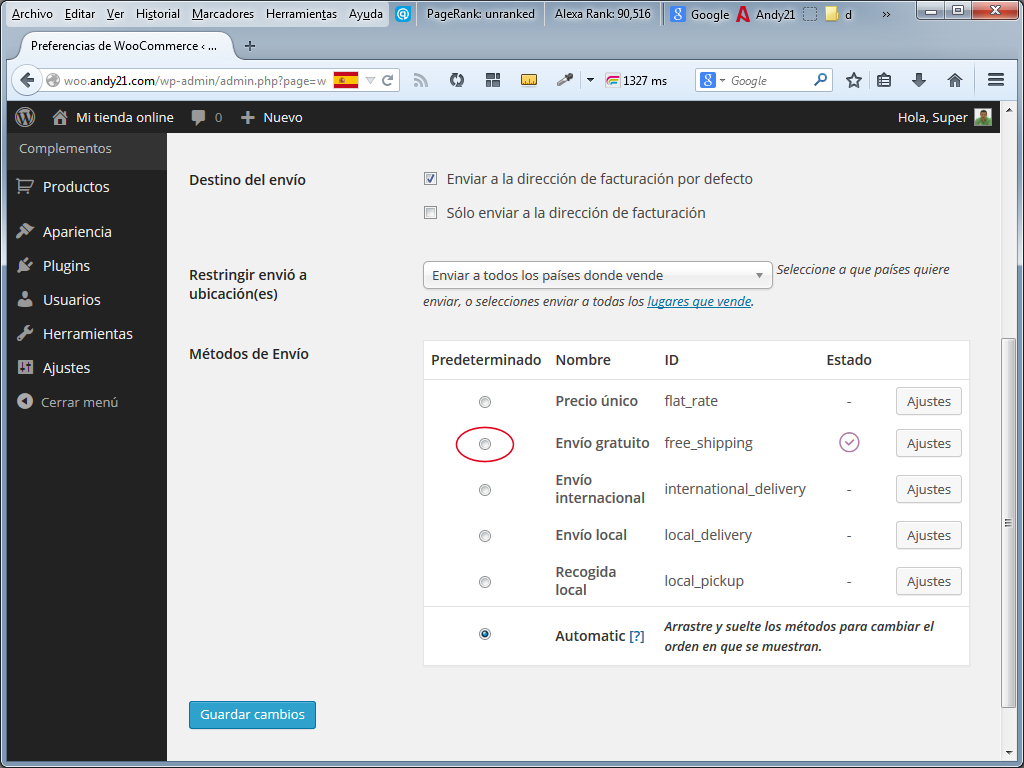The width and height of the screenshot is (1024, 768).
Task: Click the URL address field
Action: [x=196, y=80]
